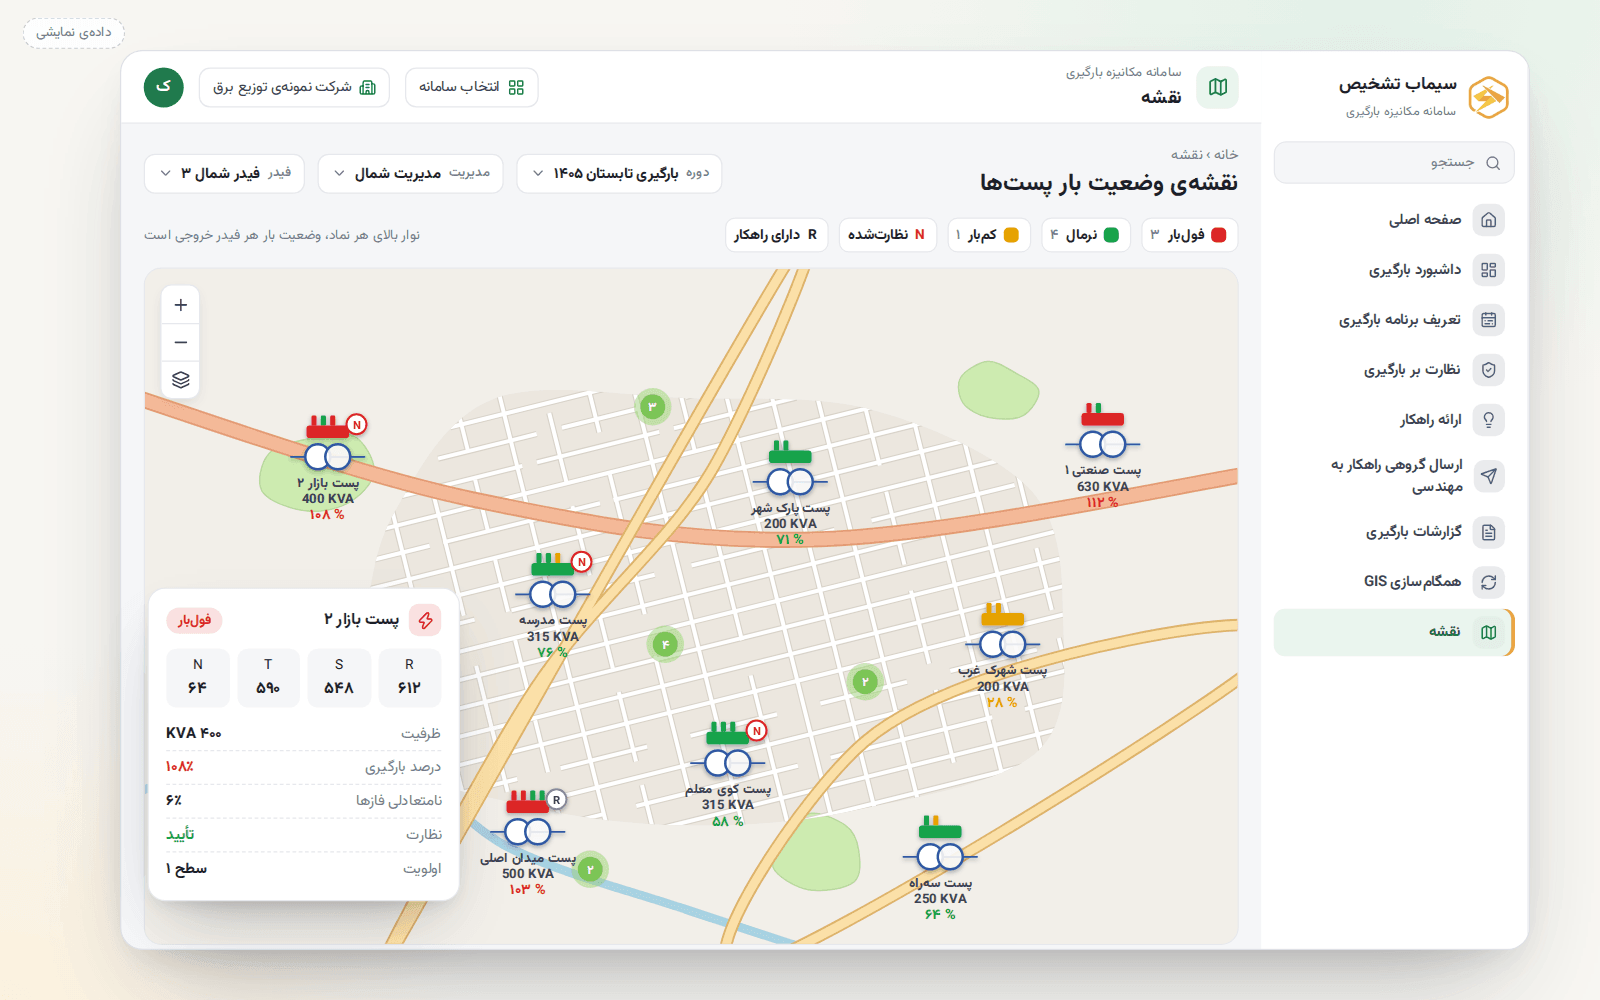Toggle the نرمال green filter chip
The width and height of the screenshot is (1600, 1000).
pos(1086,235)
